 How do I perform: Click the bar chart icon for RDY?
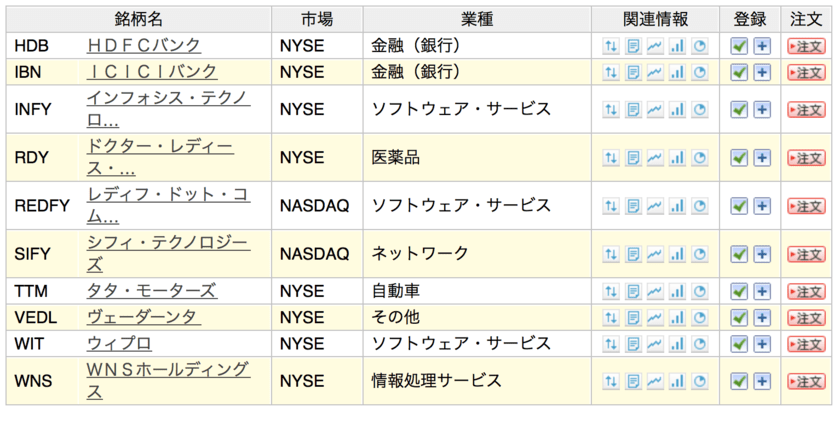(677, 158)
